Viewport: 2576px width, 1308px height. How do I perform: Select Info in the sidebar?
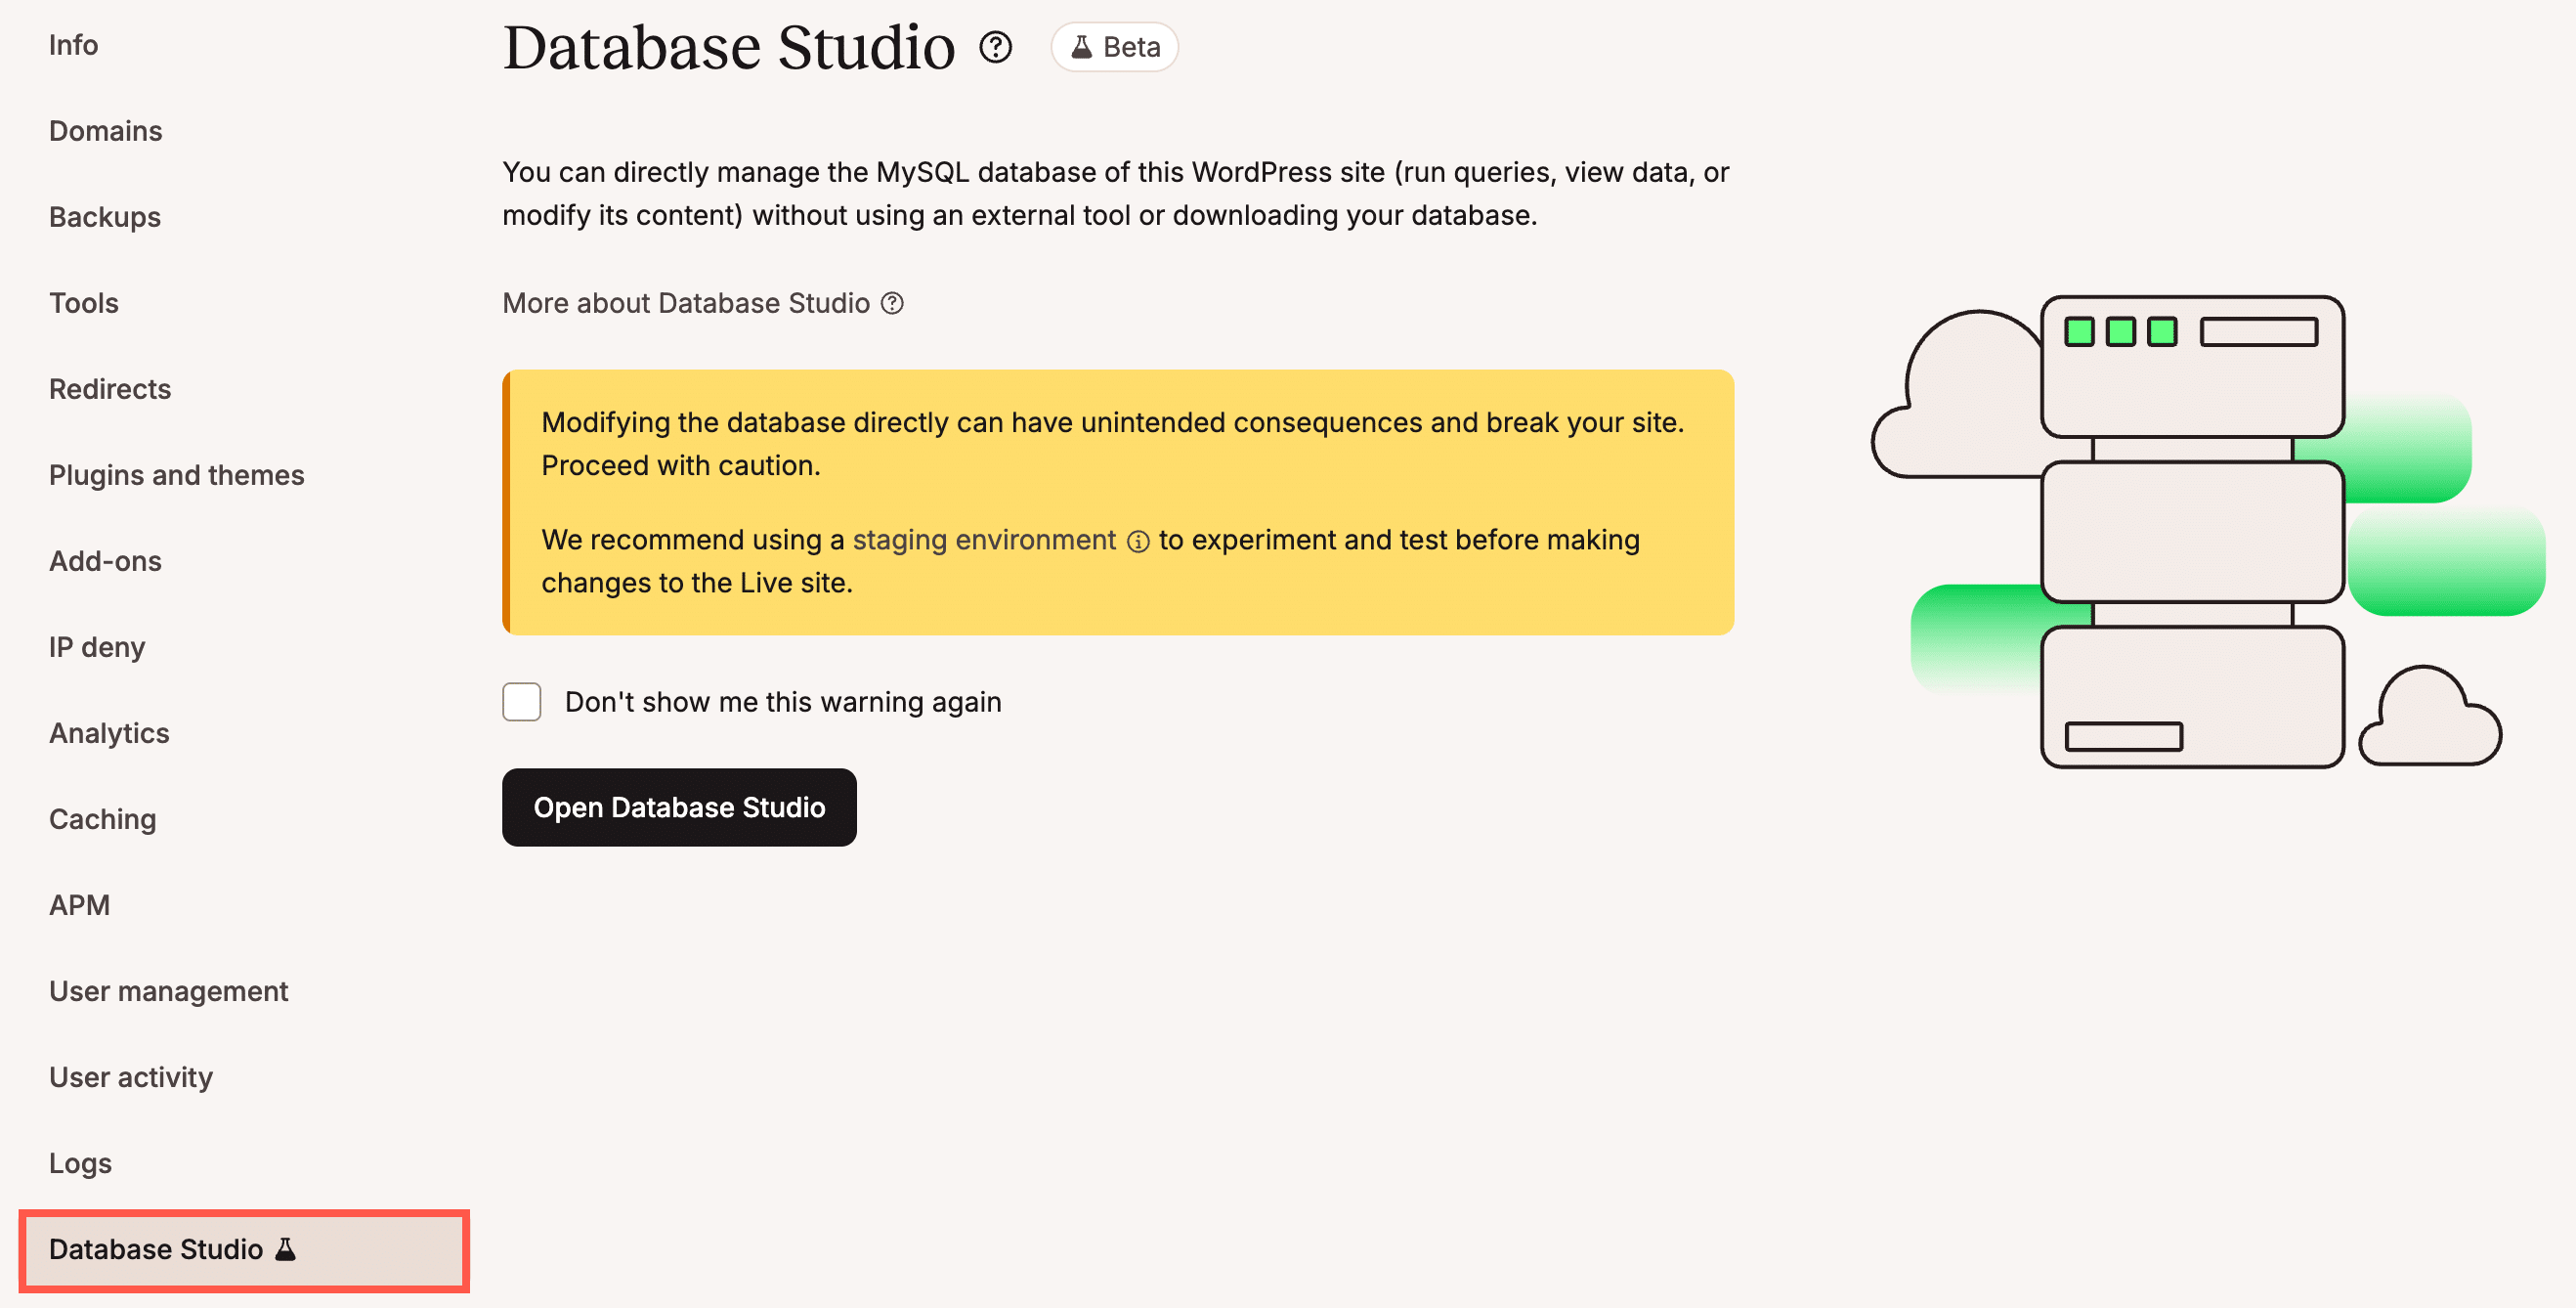(x=73, y=45)
